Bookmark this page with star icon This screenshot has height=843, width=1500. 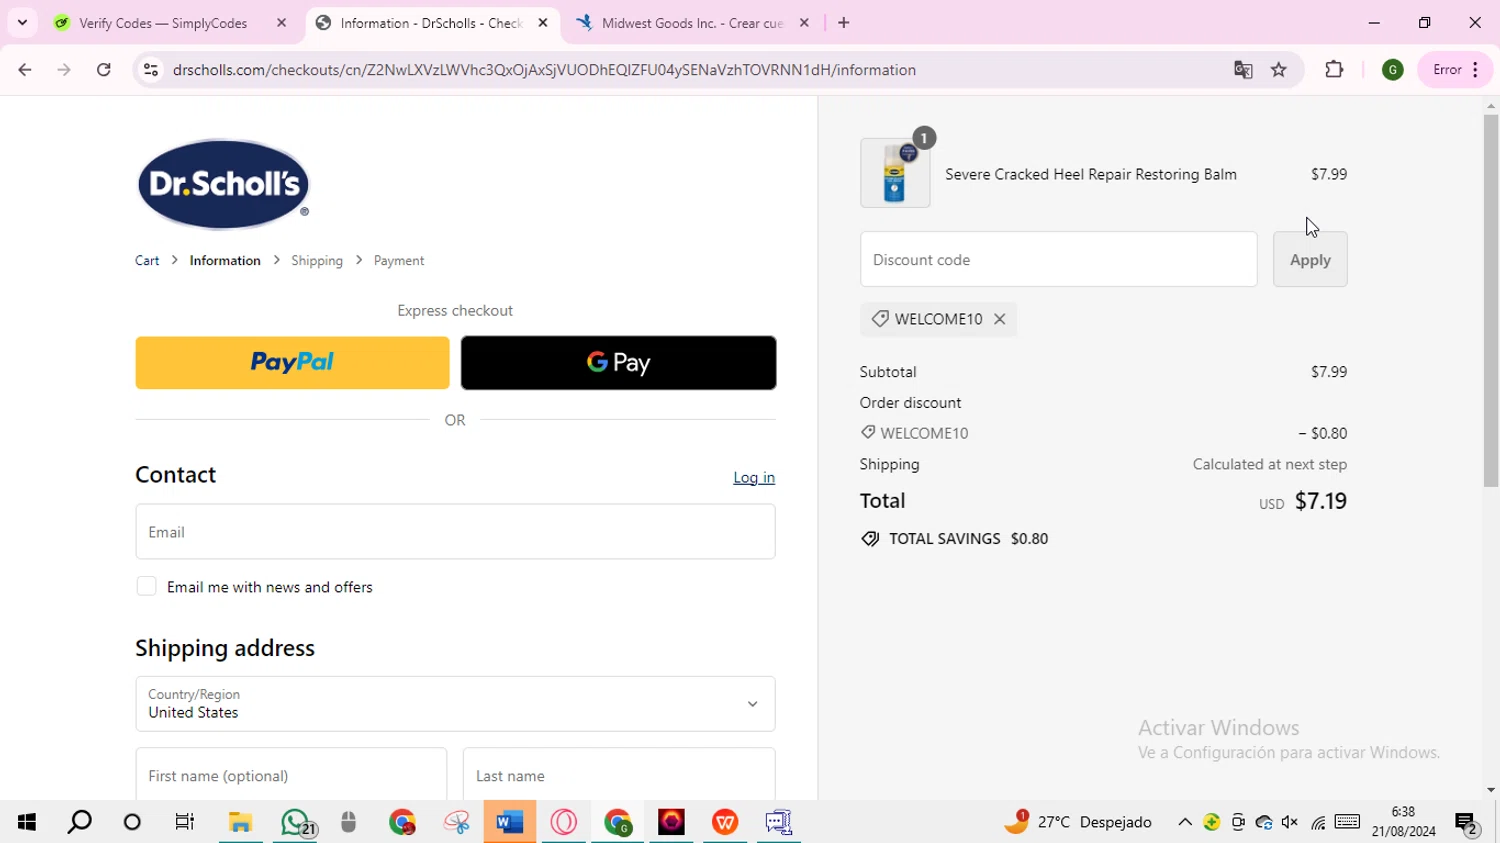point(1279,70)
